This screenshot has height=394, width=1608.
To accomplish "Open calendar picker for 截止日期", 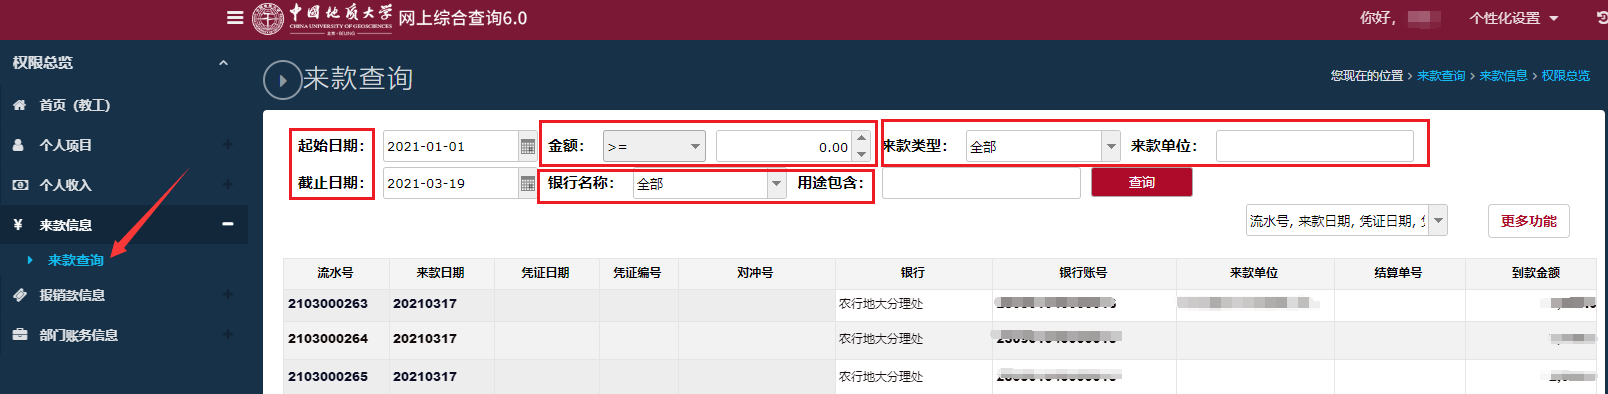I will [x=528, y=184].
